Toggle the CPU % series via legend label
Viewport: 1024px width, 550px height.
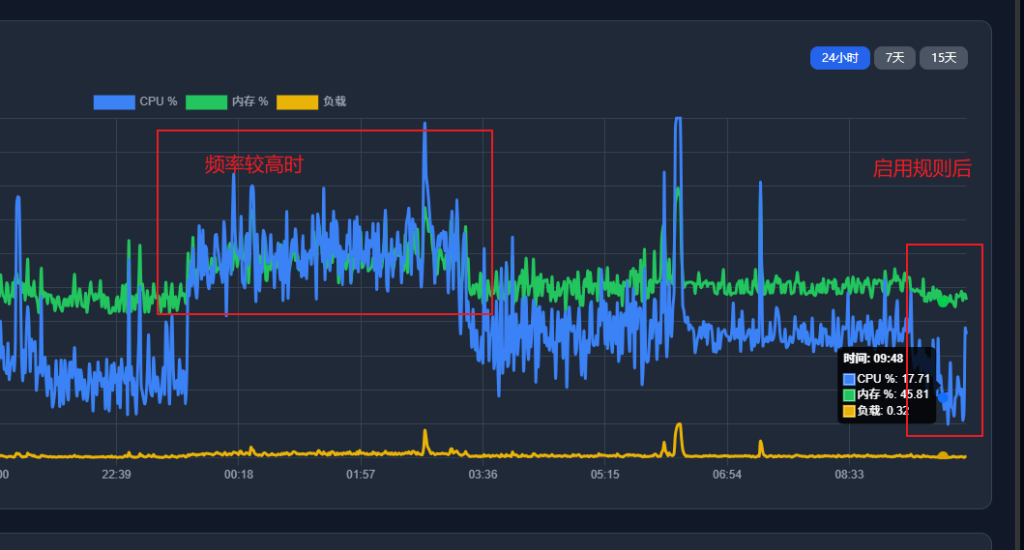point(158,102)
